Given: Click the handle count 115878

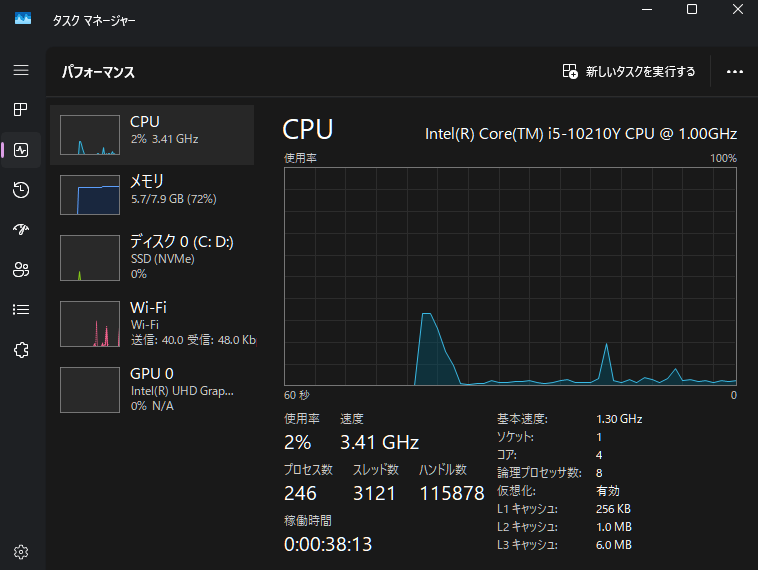Looking at the screenshot, I should coord(452,493).
